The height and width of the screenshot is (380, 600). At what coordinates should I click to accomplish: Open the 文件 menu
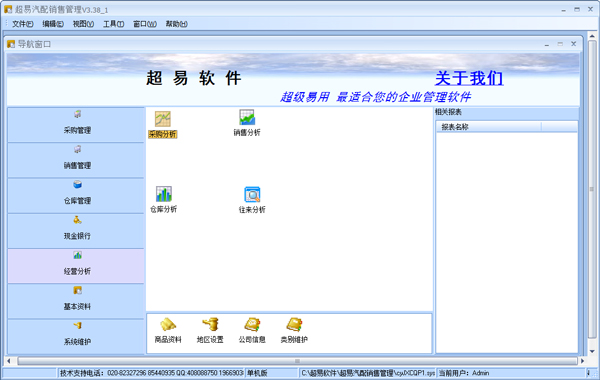[x=23, y=24]
